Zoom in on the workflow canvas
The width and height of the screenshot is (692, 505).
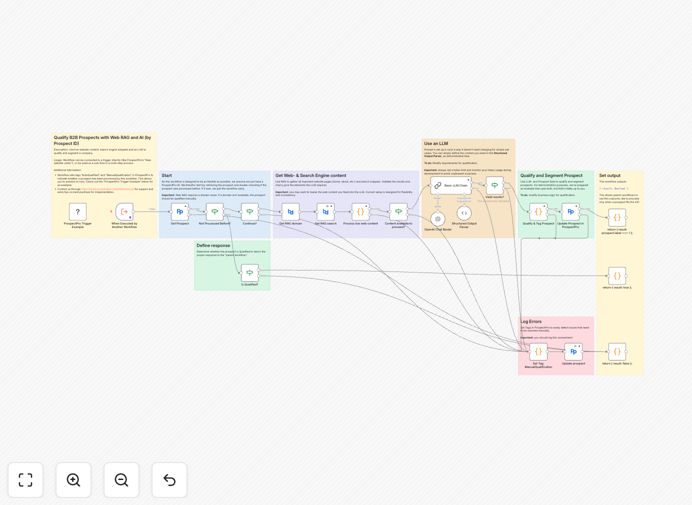coord(73,480)
